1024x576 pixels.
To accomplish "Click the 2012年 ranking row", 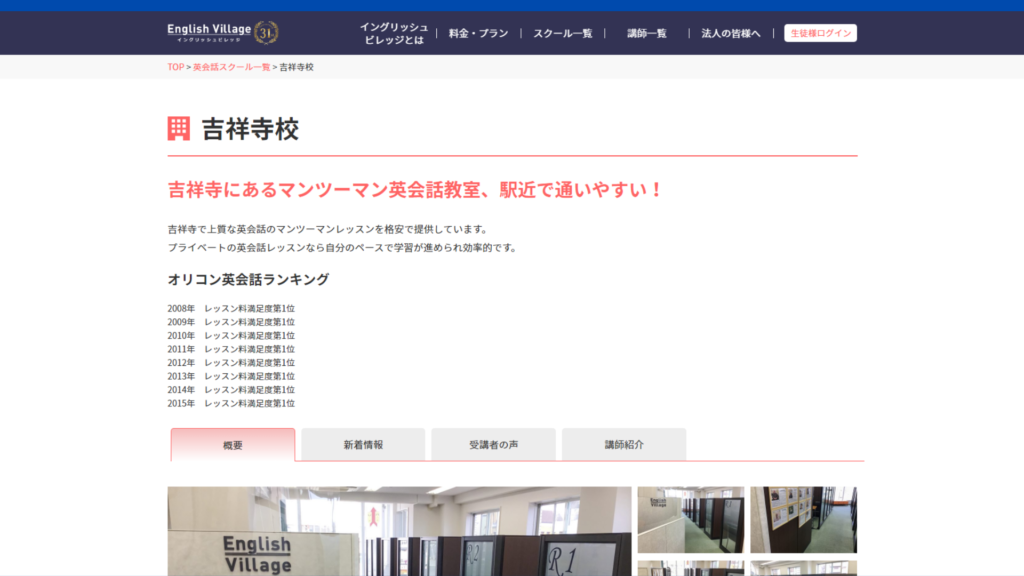I will 231,362.
